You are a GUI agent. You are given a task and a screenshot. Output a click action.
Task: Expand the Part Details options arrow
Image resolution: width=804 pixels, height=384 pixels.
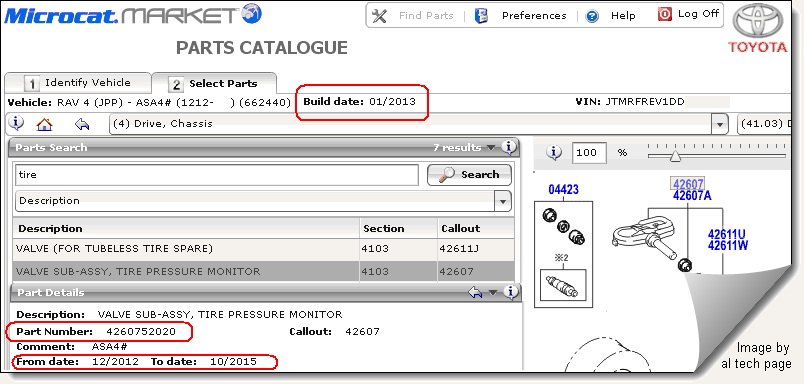coord(493,293)
